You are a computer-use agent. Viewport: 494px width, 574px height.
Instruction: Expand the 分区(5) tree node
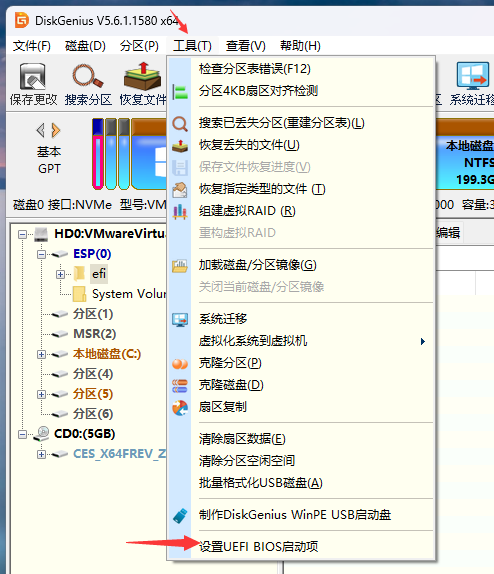pyautogui.click(x=41, y=394)
